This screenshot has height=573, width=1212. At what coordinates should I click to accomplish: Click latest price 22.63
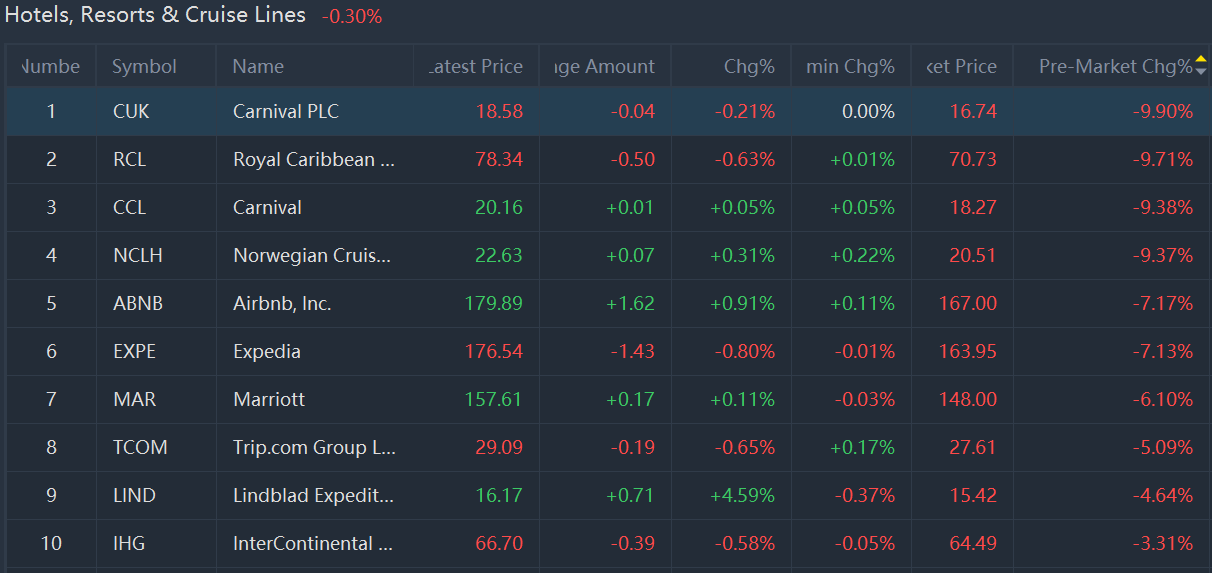pyautogui.click(x=499, y=255)
